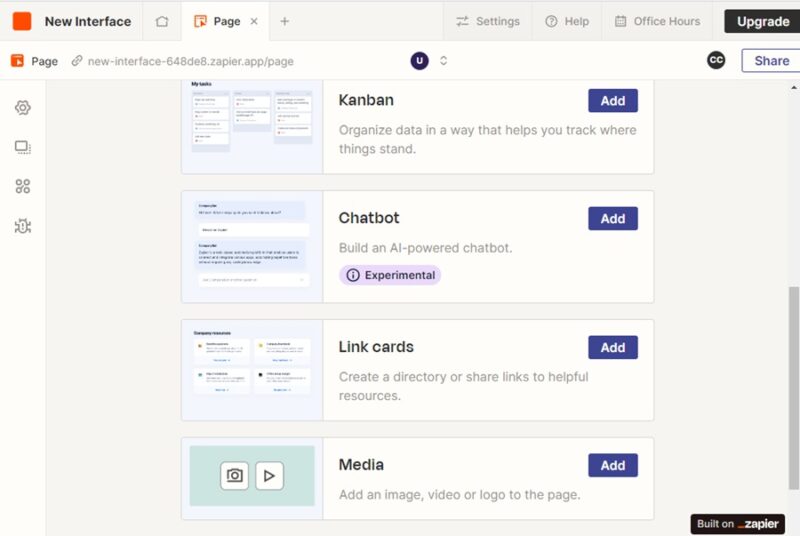
Task: Open sidebar layout screen icon
Action: tap(22, 147)
